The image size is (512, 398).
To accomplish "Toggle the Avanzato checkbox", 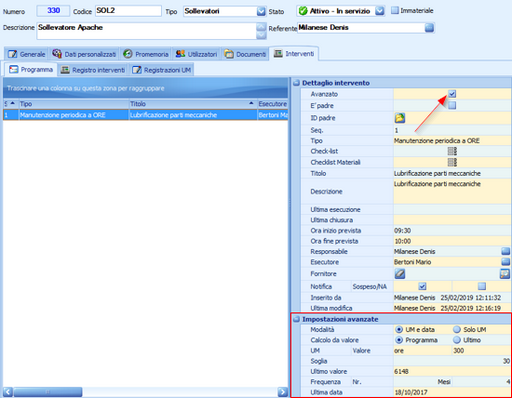I will [452, 94].
